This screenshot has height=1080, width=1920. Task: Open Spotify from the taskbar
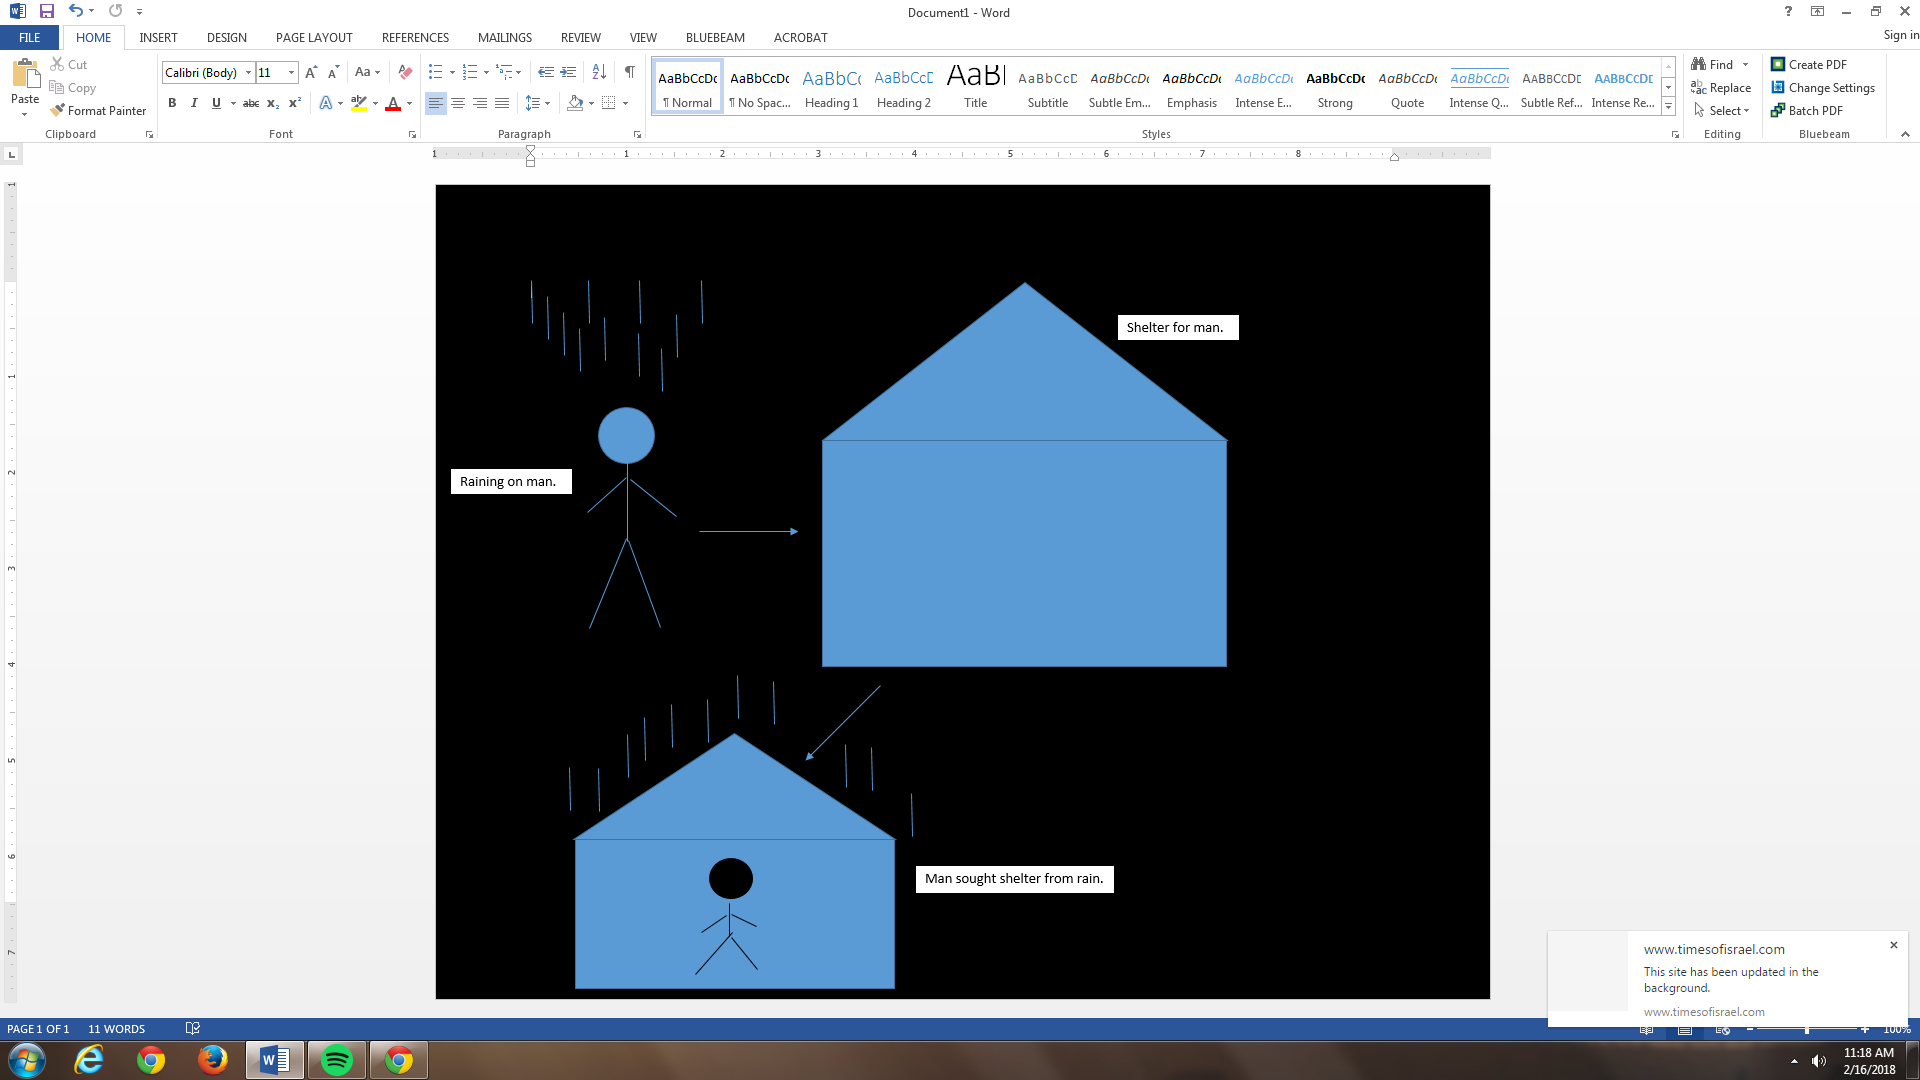[337, 1060]
